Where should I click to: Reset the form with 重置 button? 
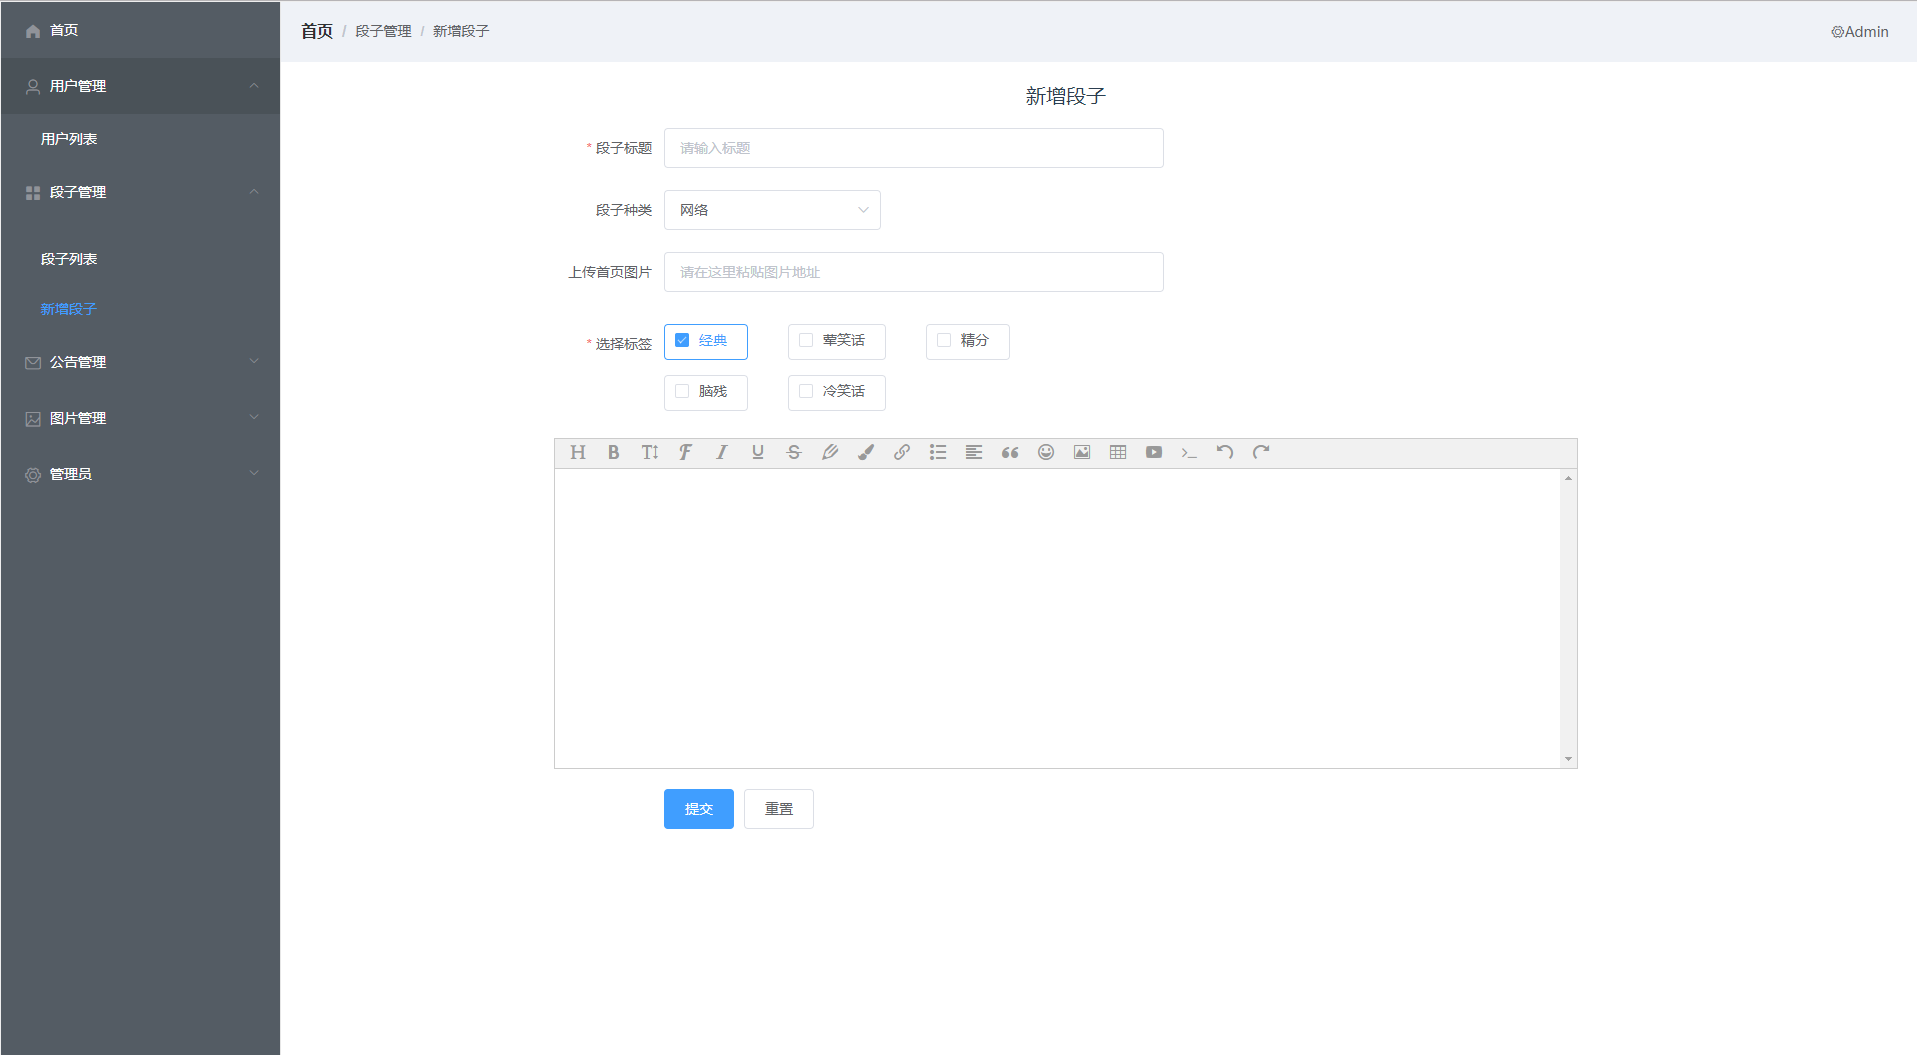pyautogui.click(x=779, y=809)
